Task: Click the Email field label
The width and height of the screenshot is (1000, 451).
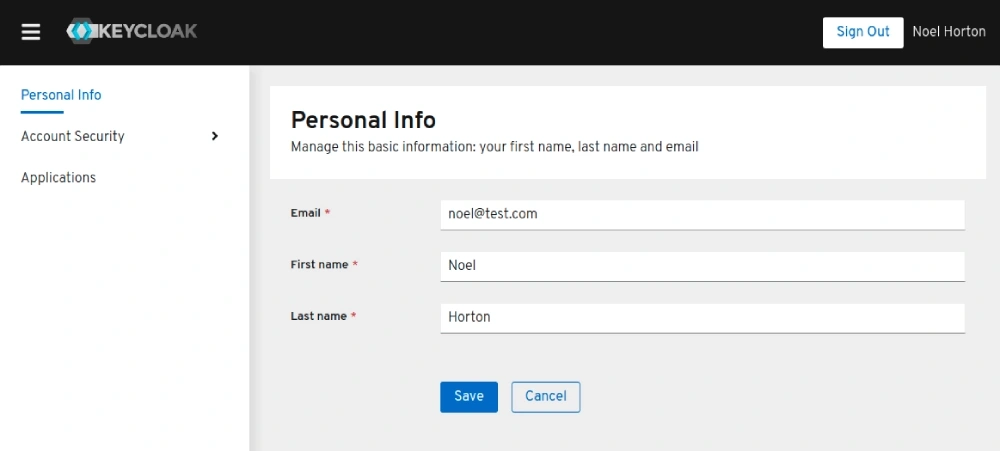Action: coord(305,213)
